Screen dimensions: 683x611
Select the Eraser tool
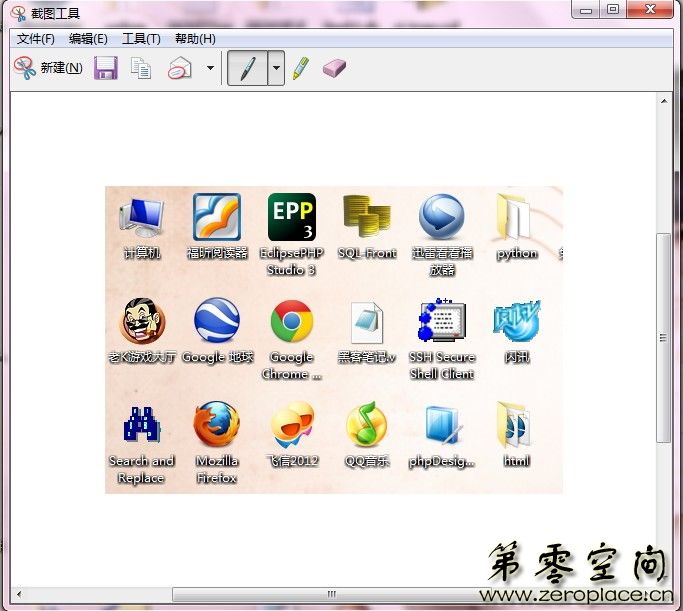click(334, 68)
